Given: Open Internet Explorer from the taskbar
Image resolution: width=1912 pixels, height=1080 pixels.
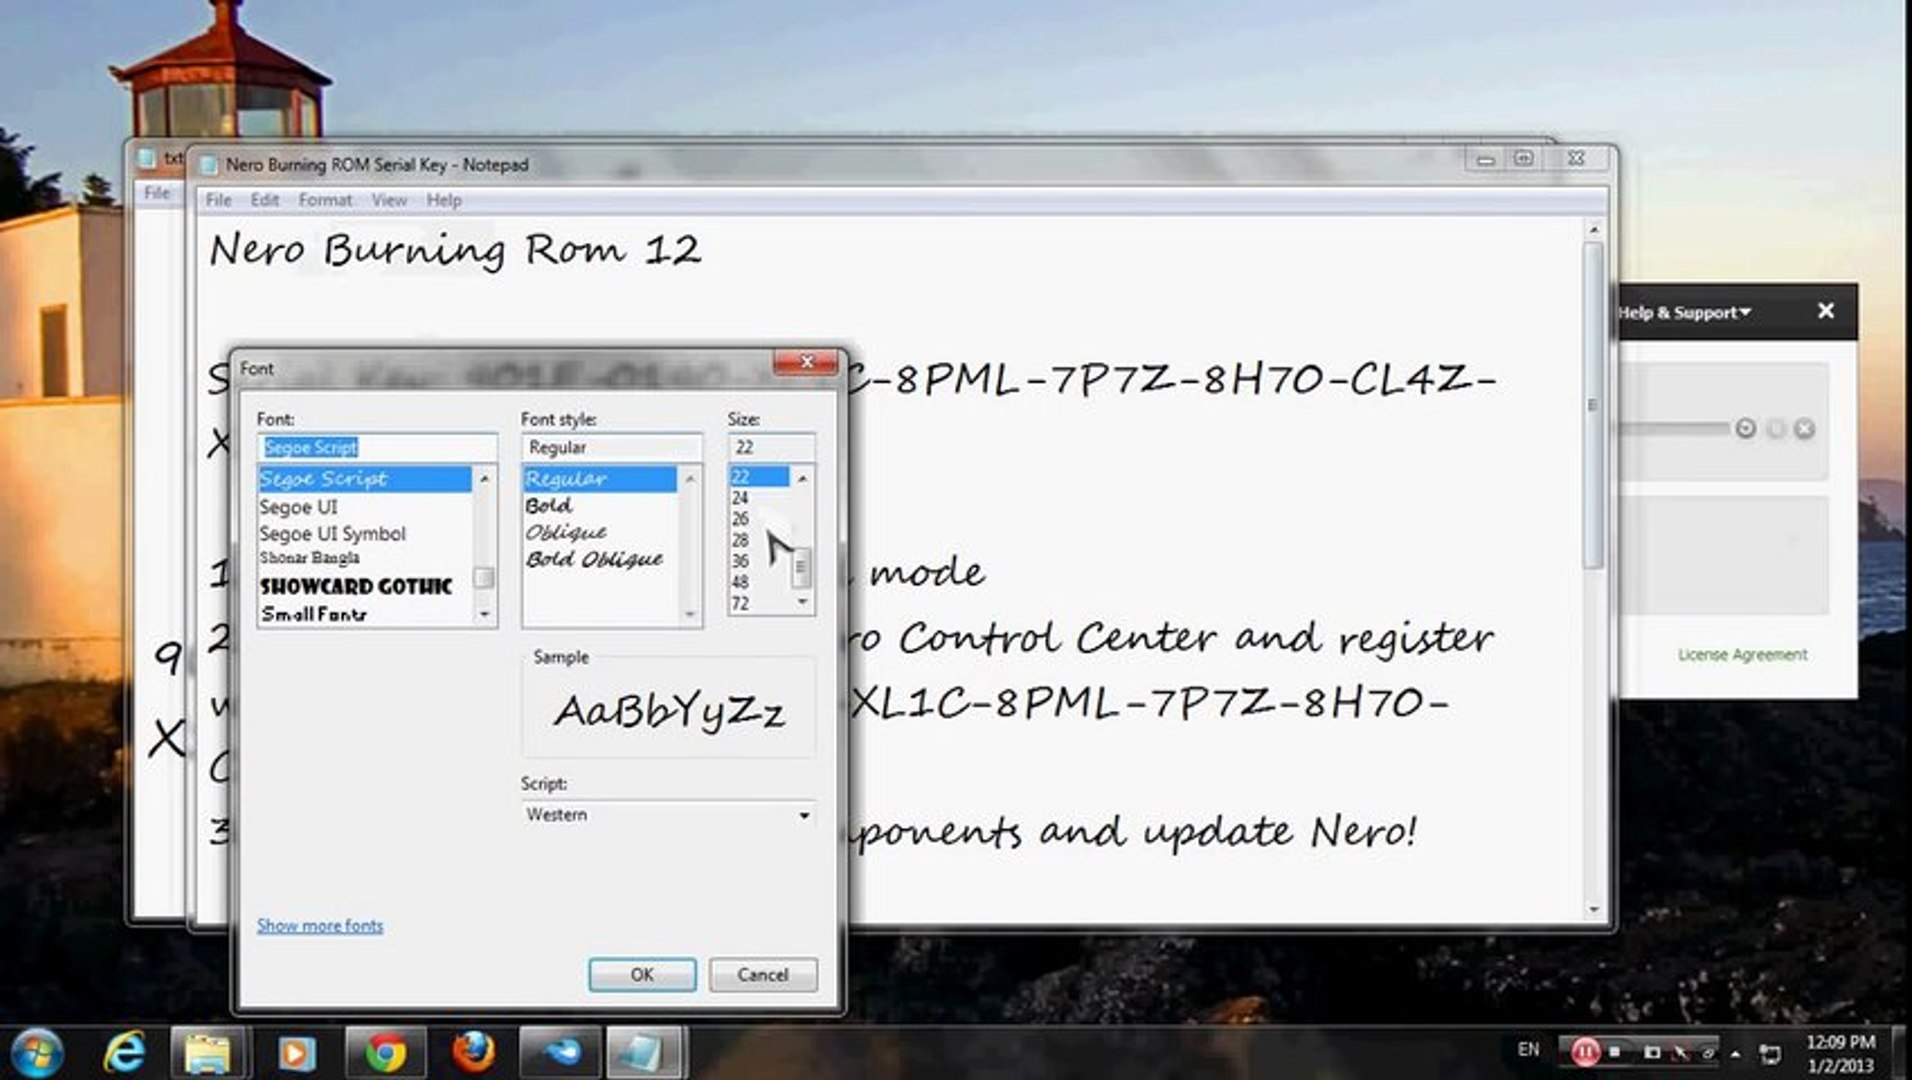Looking at the screenshot, I should pyautogui.click(x=124, y=1053).
